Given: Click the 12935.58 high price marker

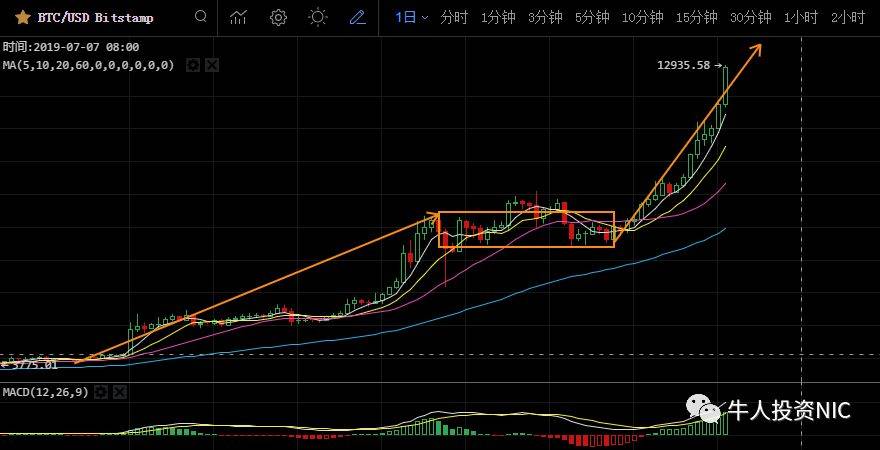Looking at the screenshot, I should pos(684,65).
